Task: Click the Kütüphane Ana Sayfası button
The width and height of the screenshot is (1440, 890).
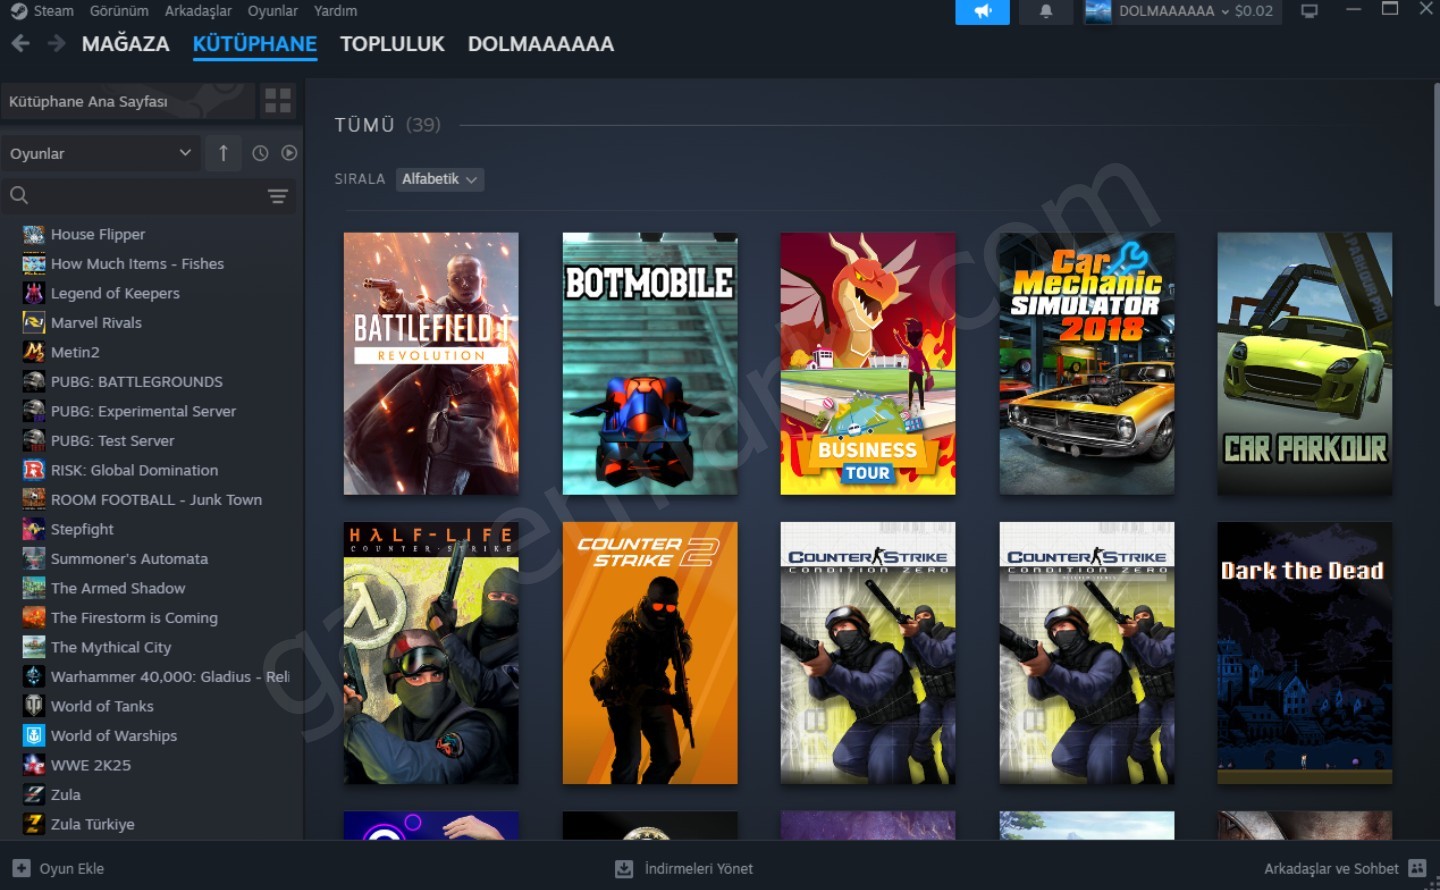Action: point(127,101)
